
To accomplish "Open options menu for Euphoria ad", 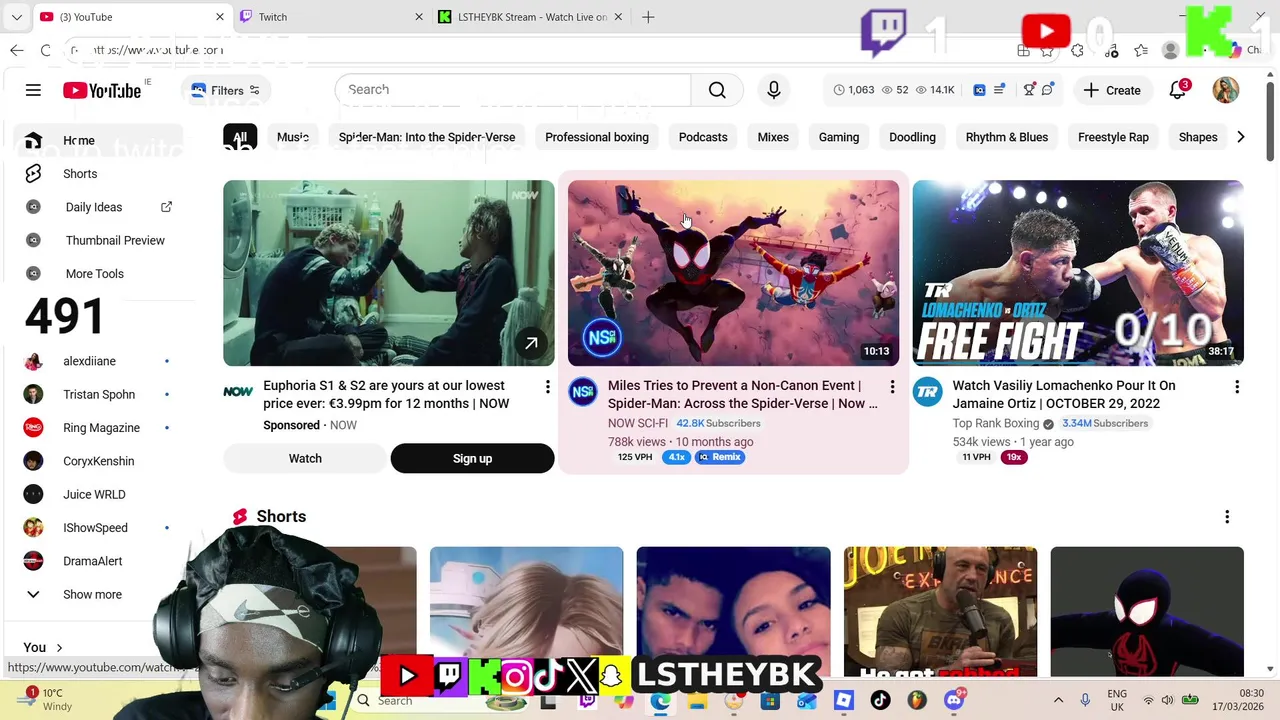I will [x=547, y=387].
